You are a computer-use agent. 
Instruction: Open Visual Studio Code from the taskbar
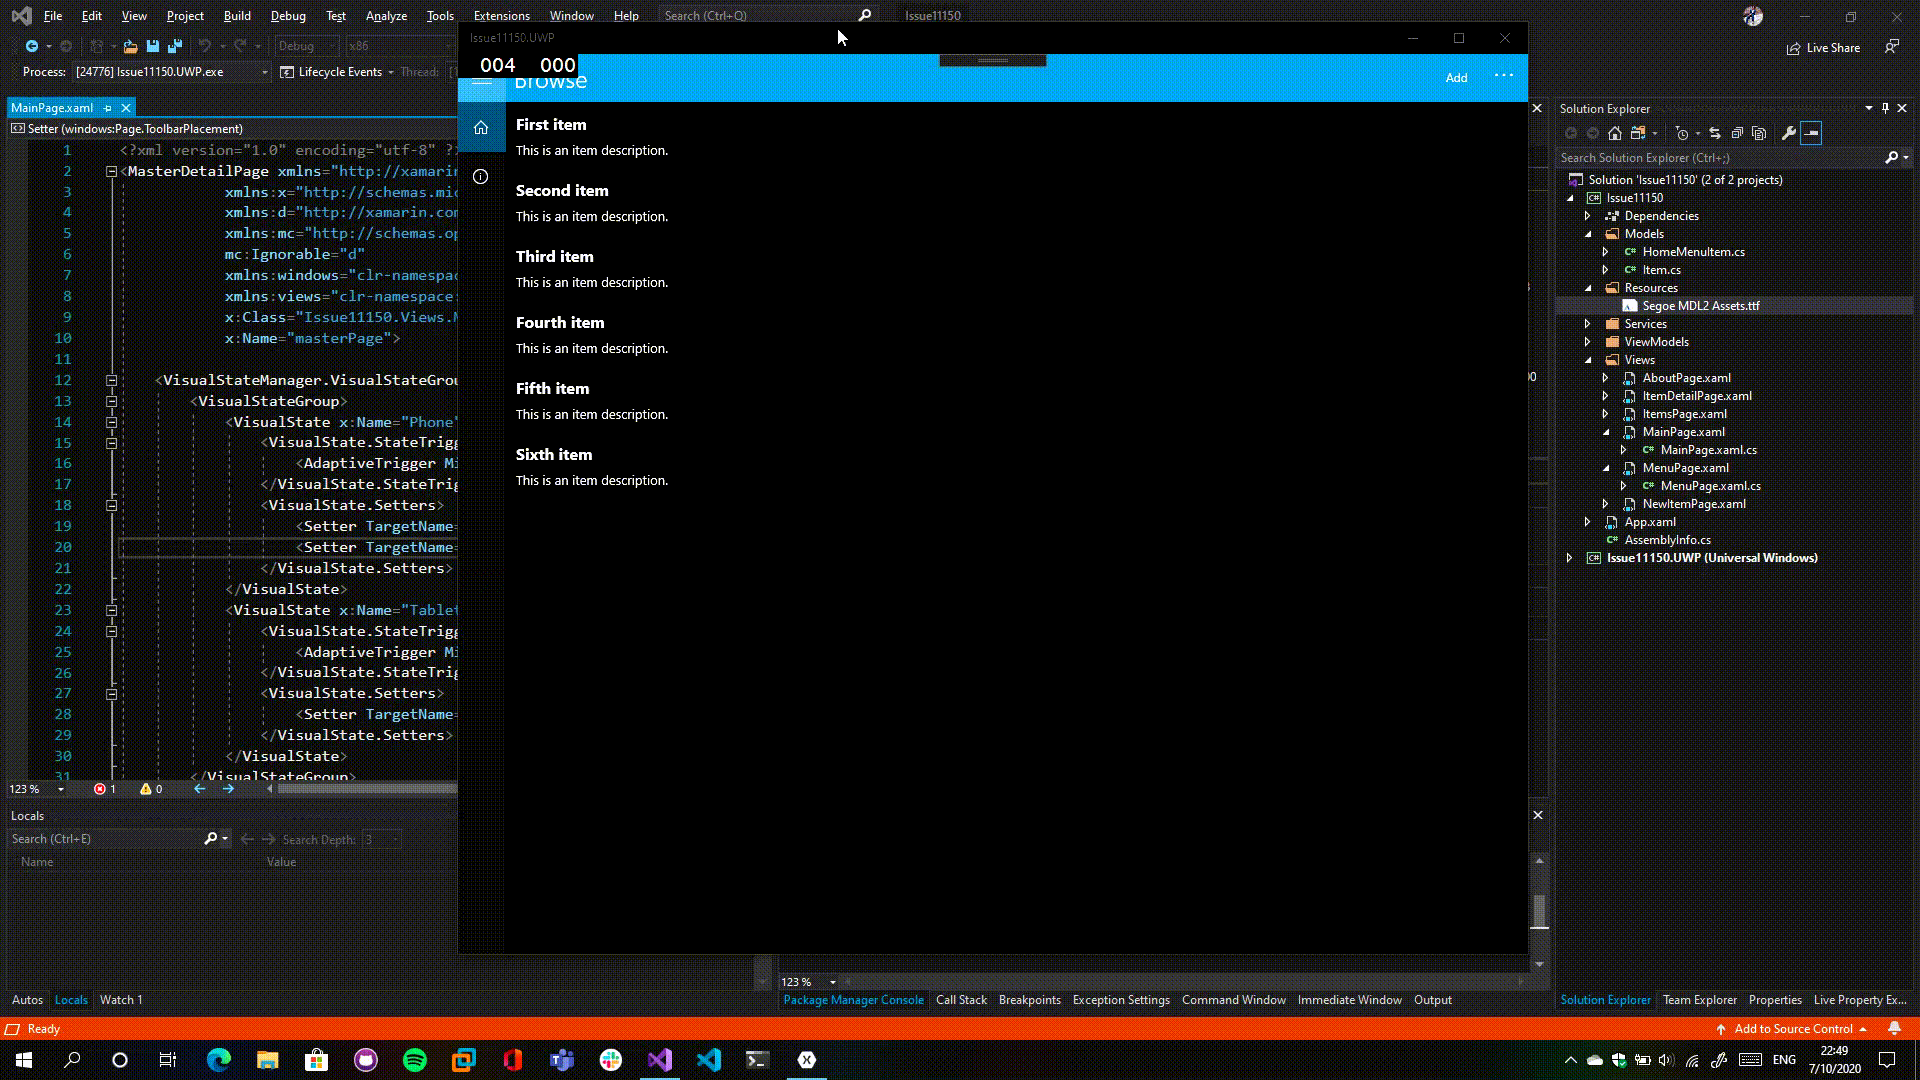click(x=709, y=1060)
